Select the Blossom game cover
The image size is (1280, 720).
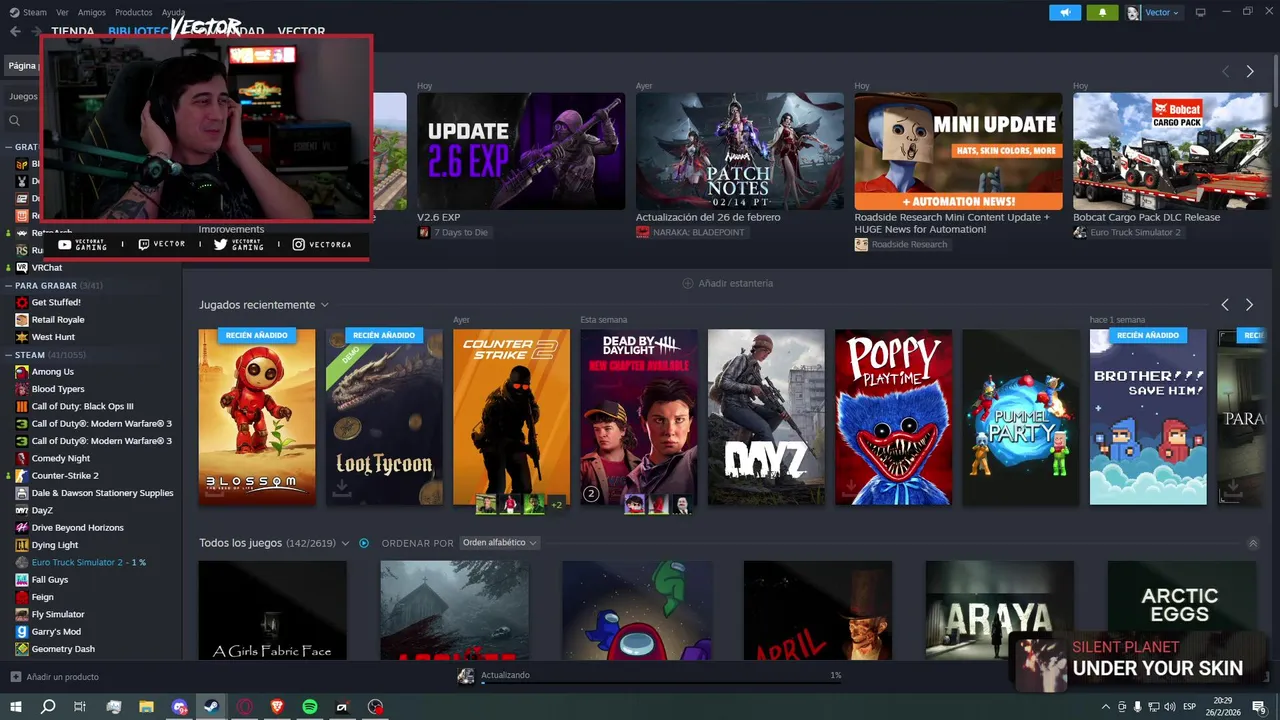pos(257,417)
